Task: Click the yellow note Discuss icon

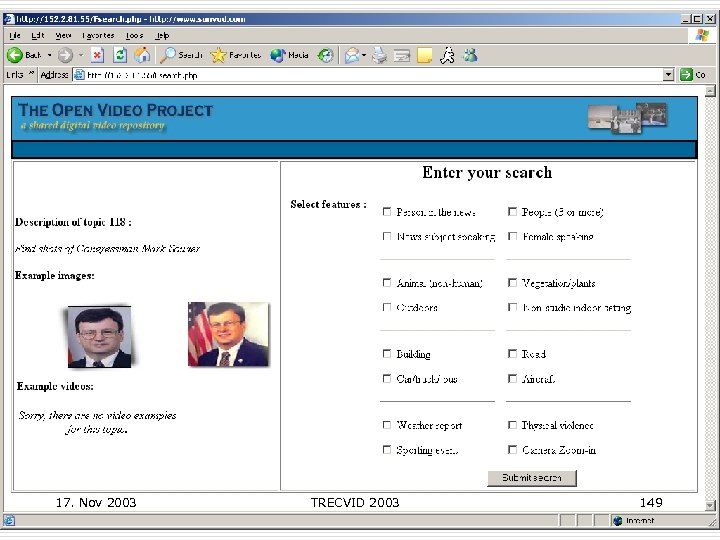Action: point(424,56)
